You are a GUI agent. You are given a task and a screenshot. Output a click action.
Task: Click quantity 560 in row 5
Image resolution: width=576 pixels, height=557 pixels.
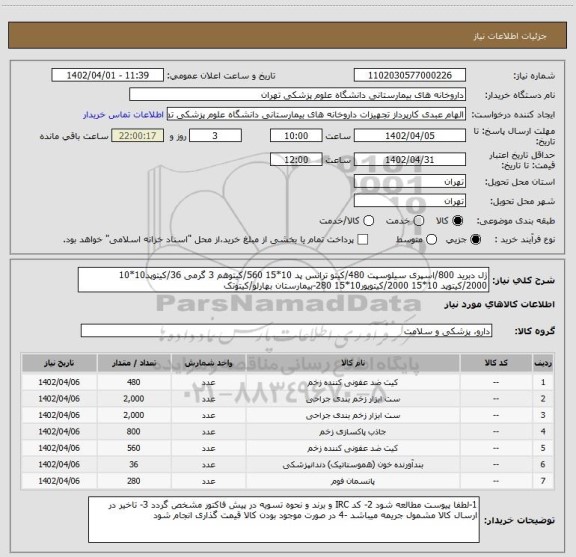point(134,448)
